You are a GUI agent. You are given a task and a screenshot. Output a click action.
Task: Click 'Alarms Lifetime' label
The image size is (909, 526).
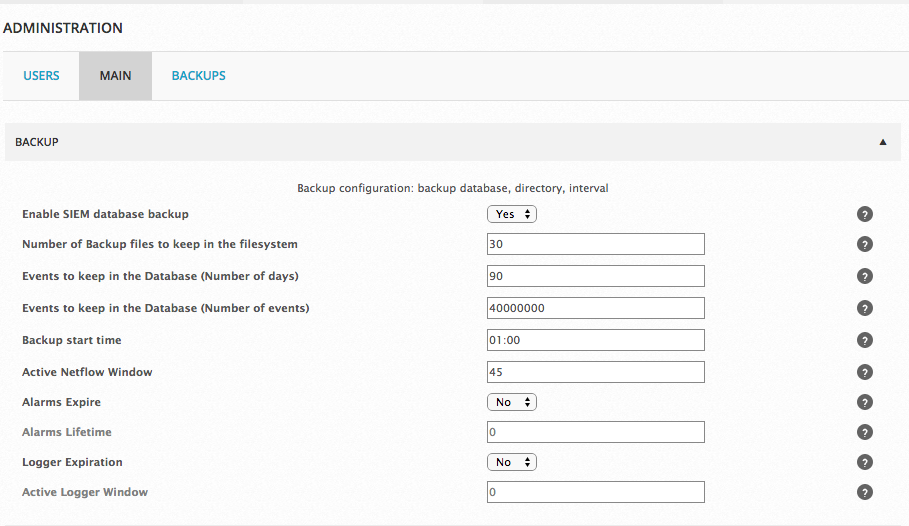67,432
